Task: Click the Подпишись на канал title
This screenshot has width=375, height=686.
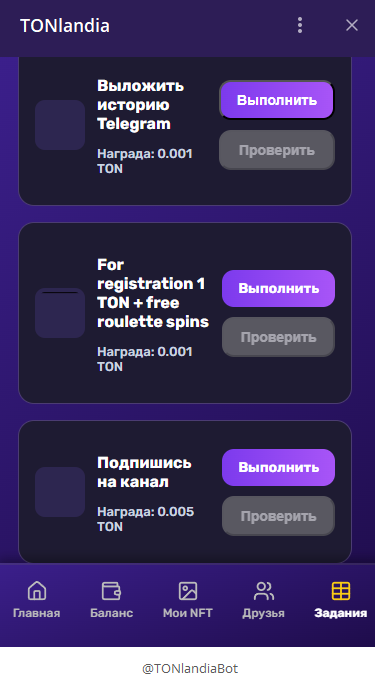Action: [144, 472]
